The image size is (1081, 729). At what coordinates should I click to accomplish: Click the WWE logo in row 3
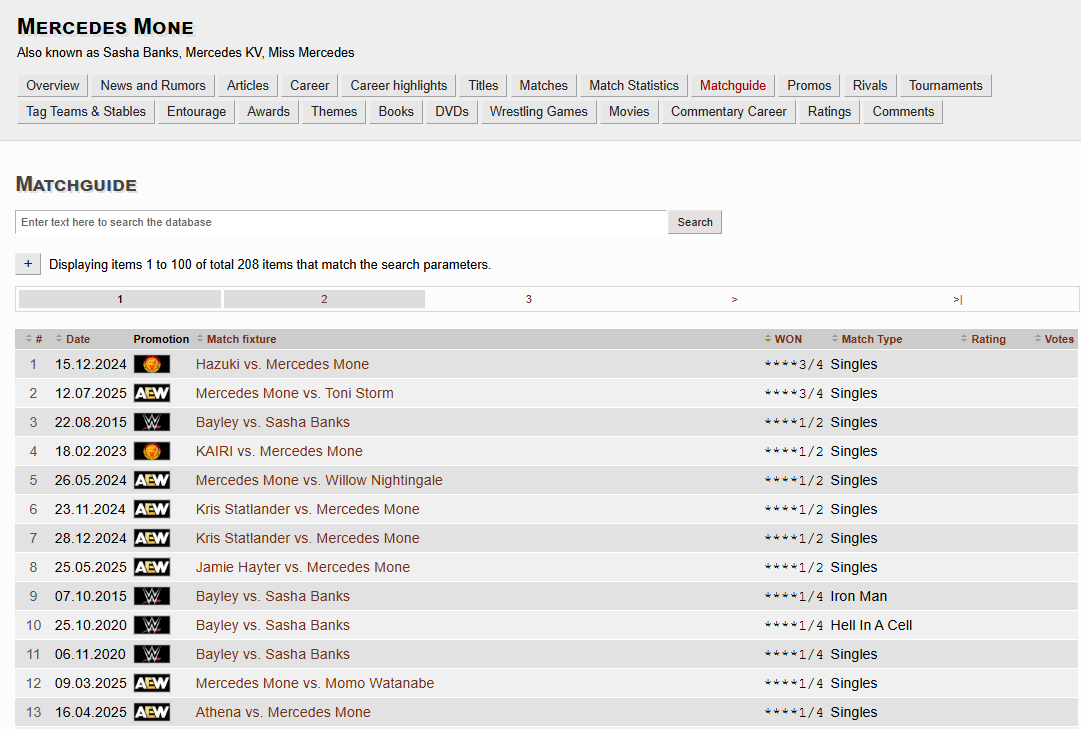click(152, 422)
